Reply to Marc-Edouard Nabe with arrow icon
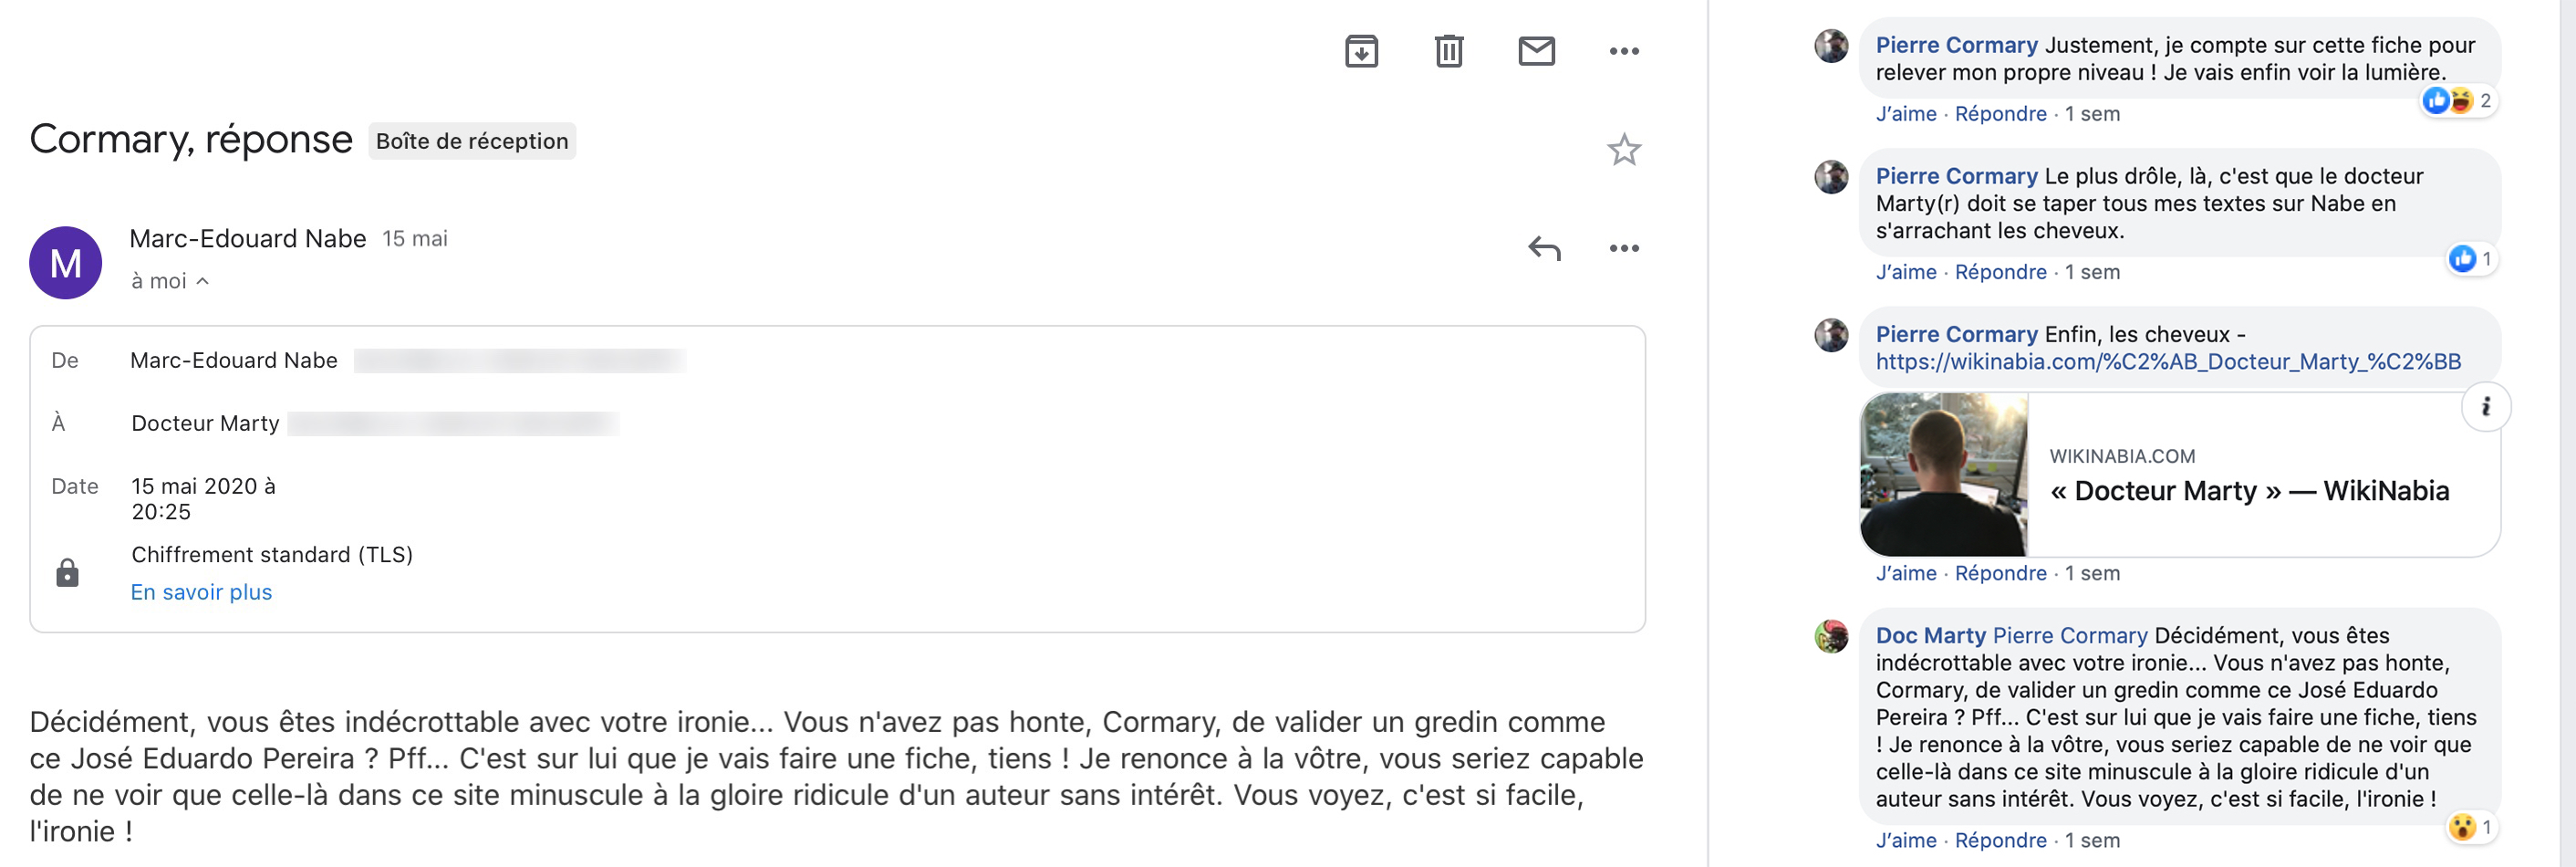2576x867 pixels. click(x=1544, y=248)
